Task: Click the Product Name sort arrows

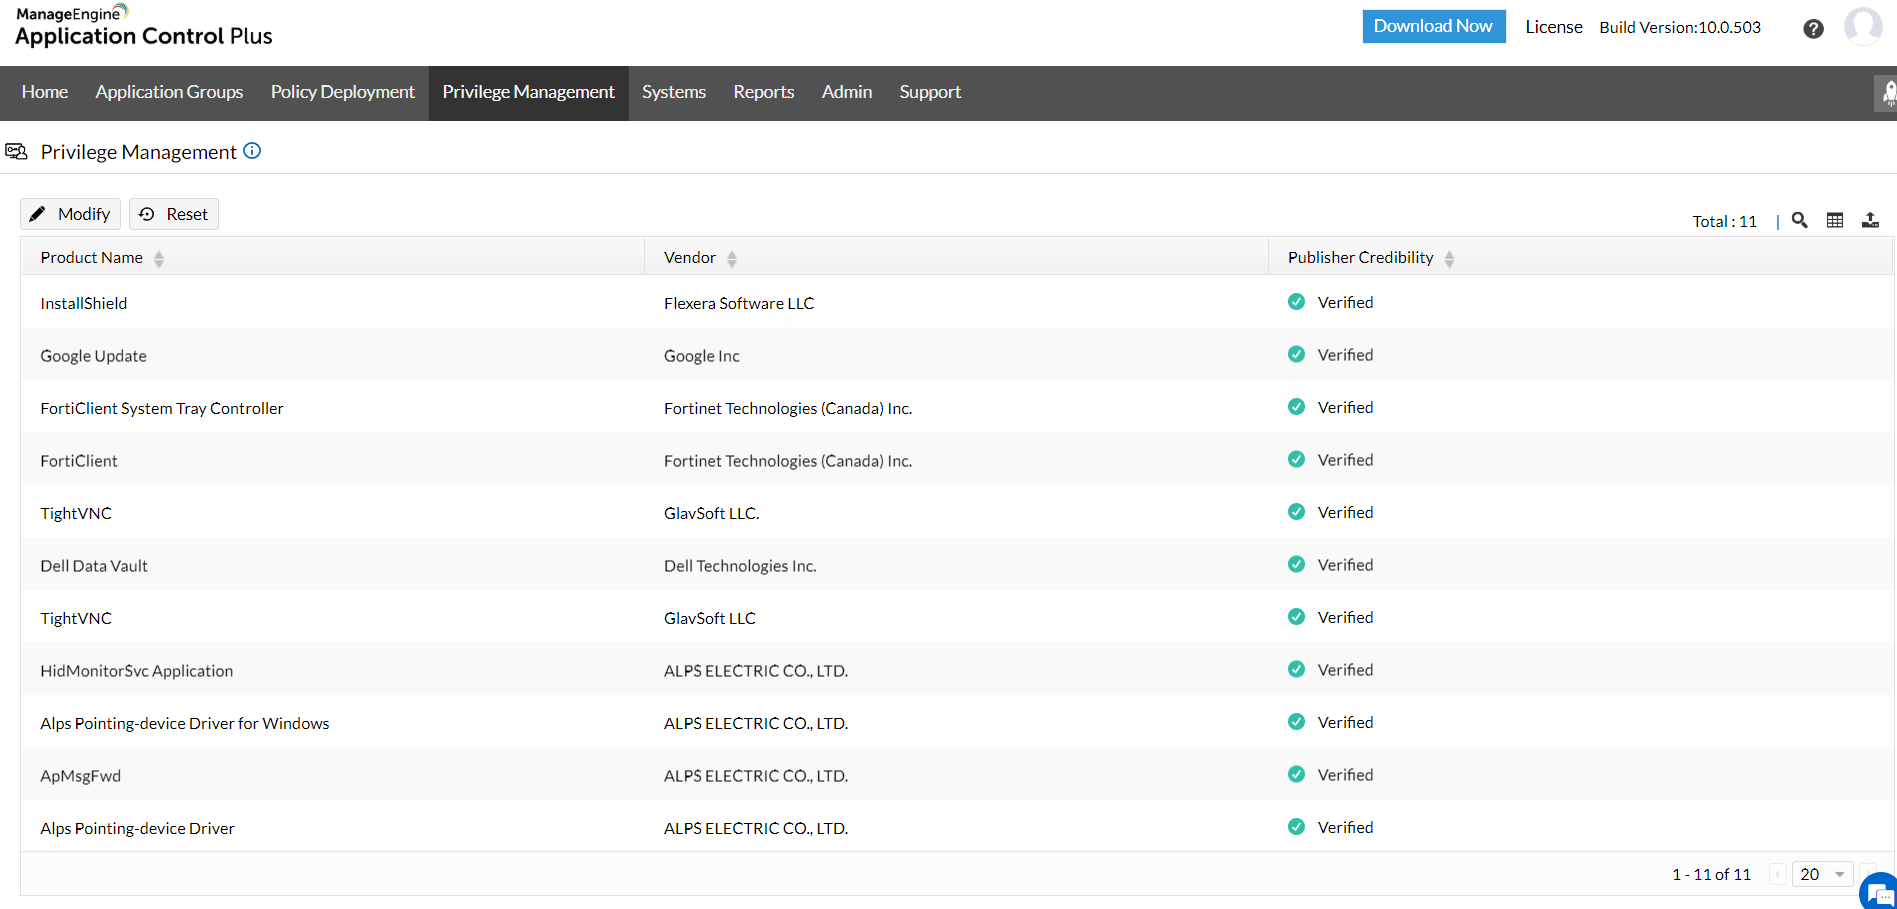Action: [159, 259]
